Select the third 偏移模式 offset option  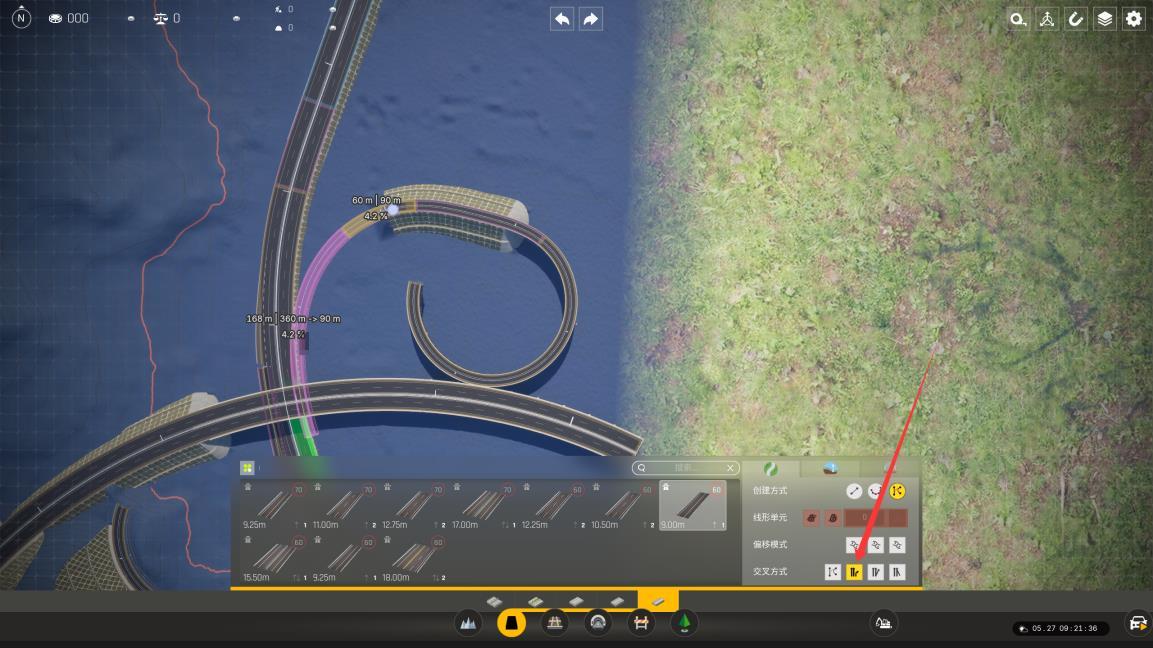point(897,545)
